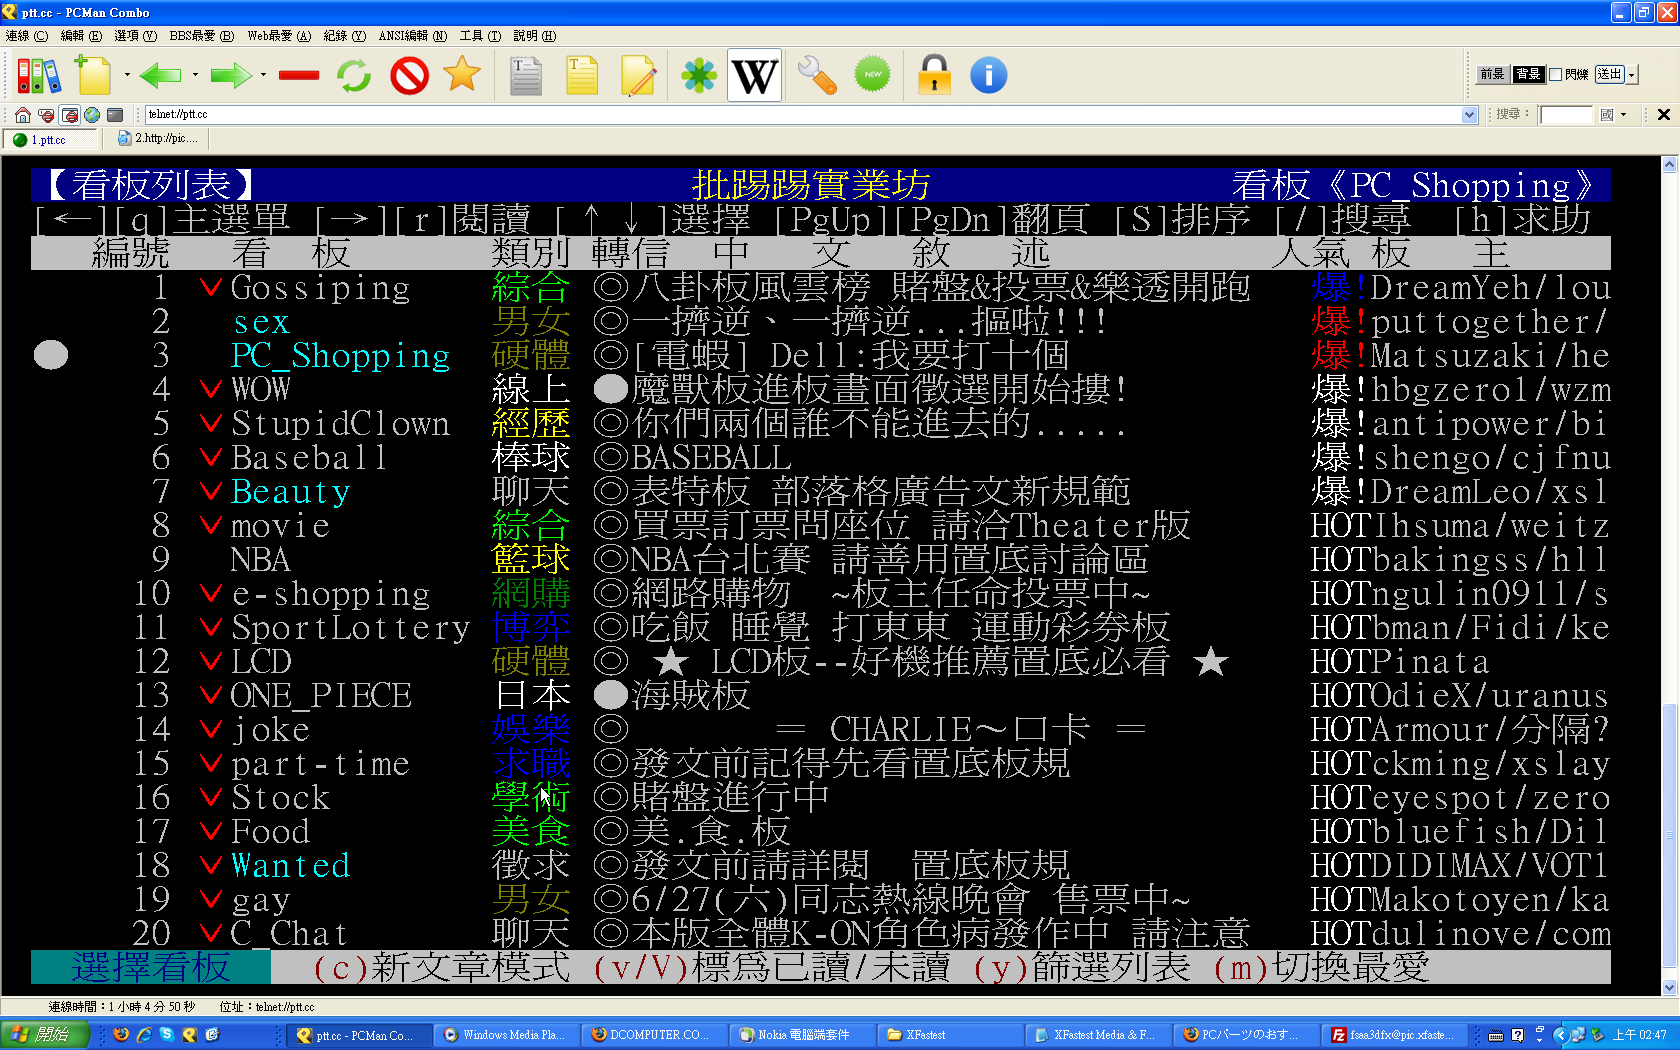Switch to the 2.http://pic tab
The width and height of the screenshot is (1680, 1050).
[158, 139]
